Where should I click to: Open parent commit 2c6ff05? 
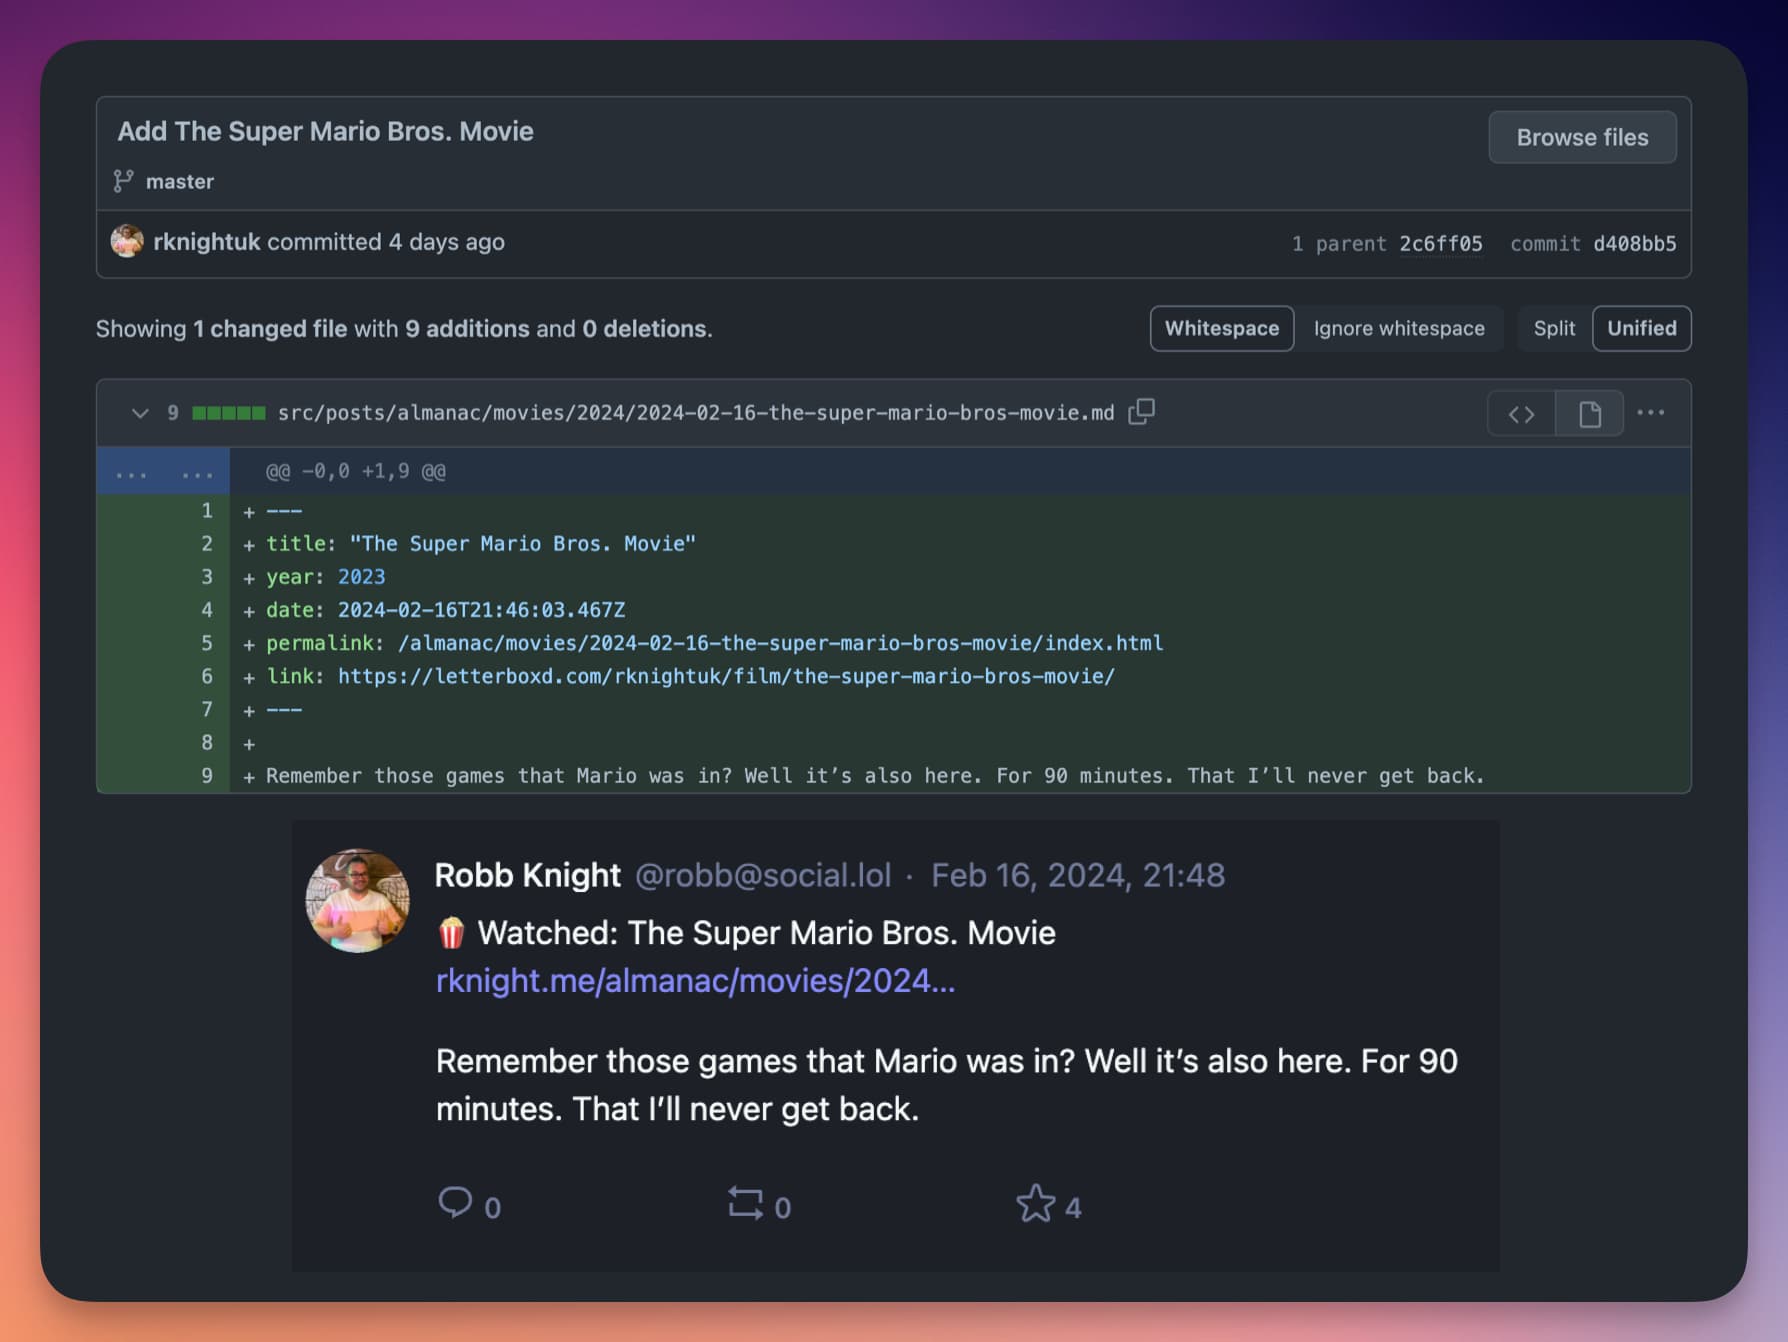[x=1440, y=244]
